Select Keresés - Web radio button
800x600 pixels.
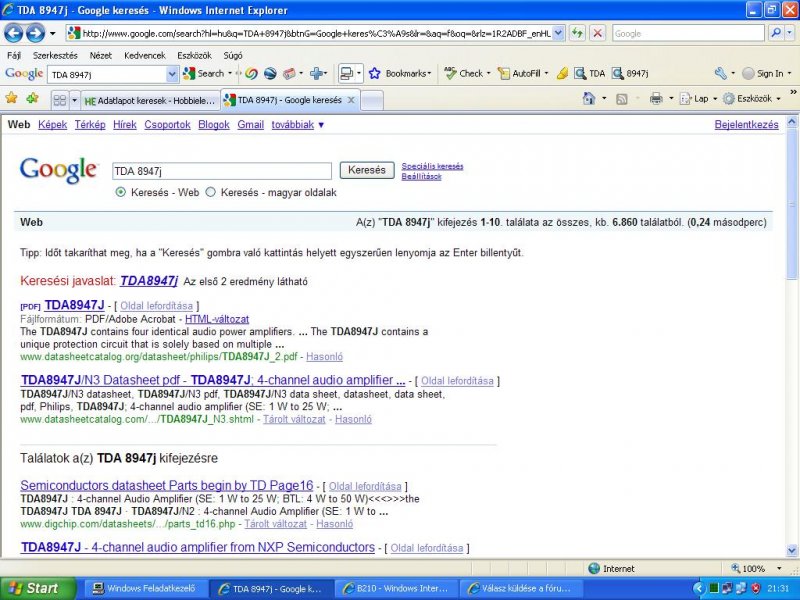[x=120, y=192]
